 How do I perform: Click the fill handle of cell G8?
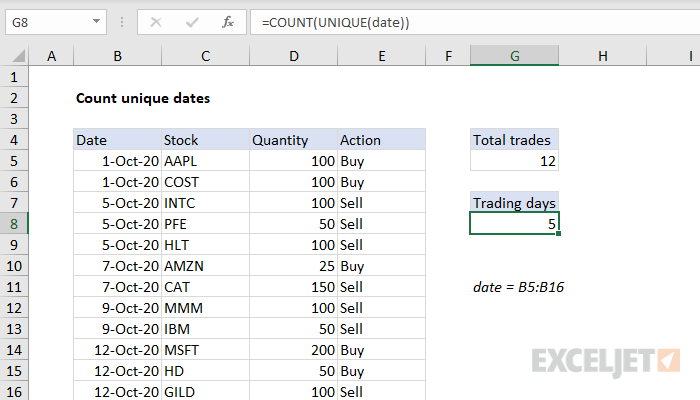click(558, 233)
